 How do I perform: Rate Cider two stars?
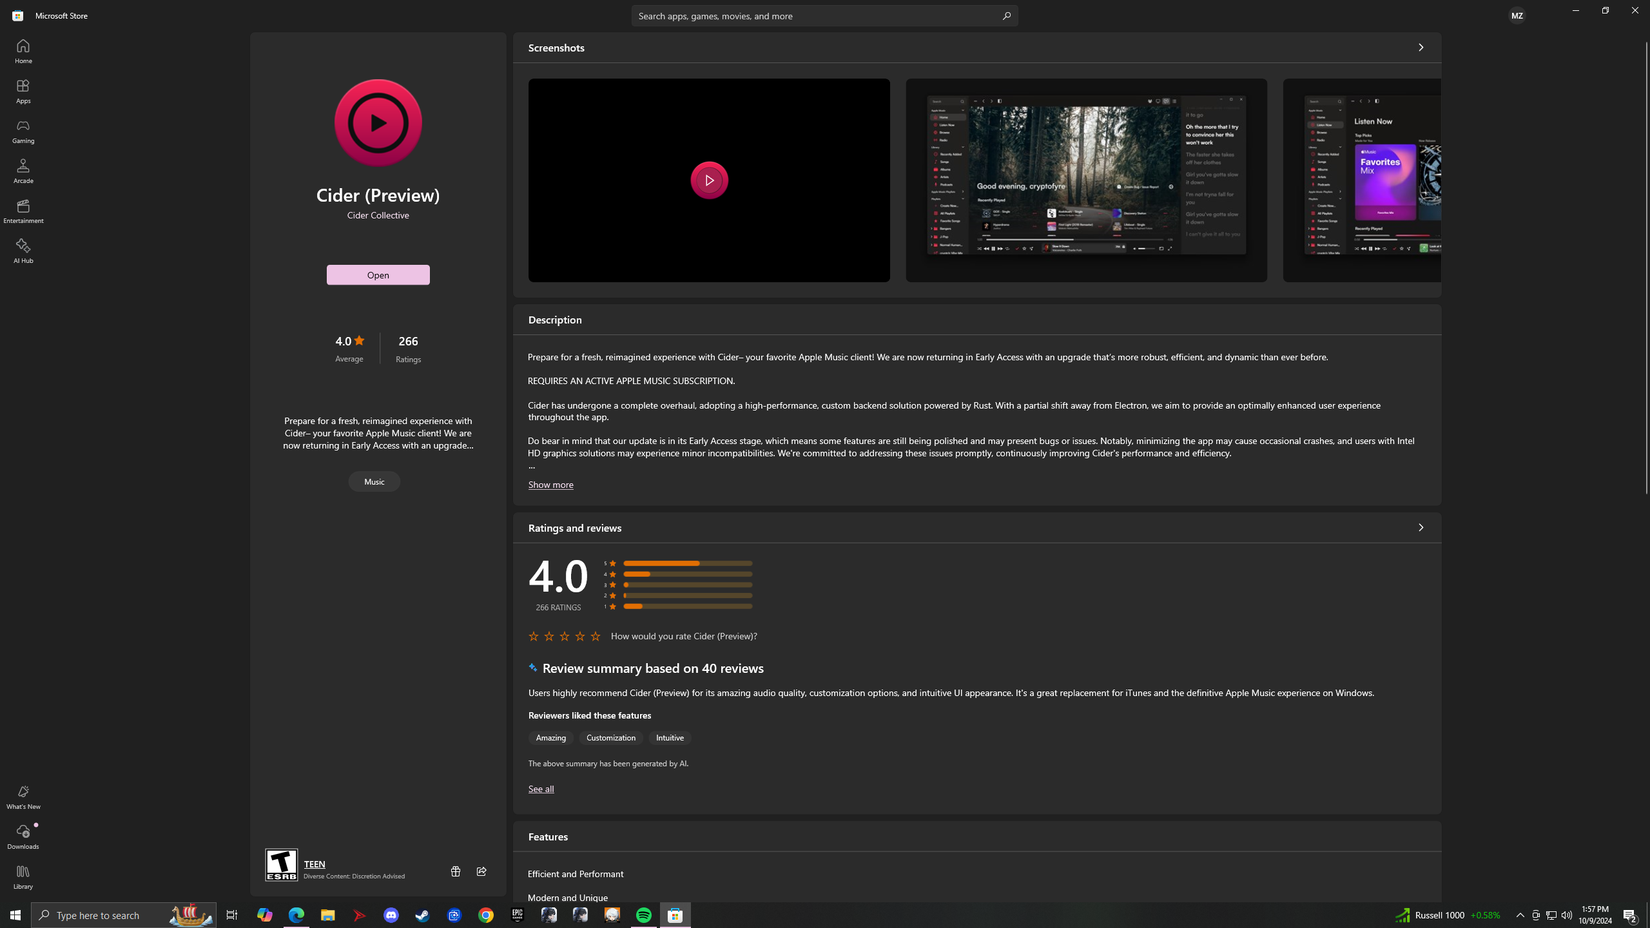click(x=549, y=636)
